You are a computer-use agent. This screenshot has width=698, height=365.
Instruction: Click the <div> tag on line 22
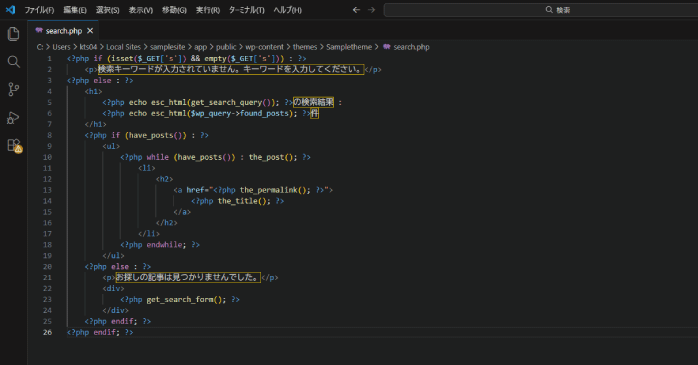tap(113, 288)
